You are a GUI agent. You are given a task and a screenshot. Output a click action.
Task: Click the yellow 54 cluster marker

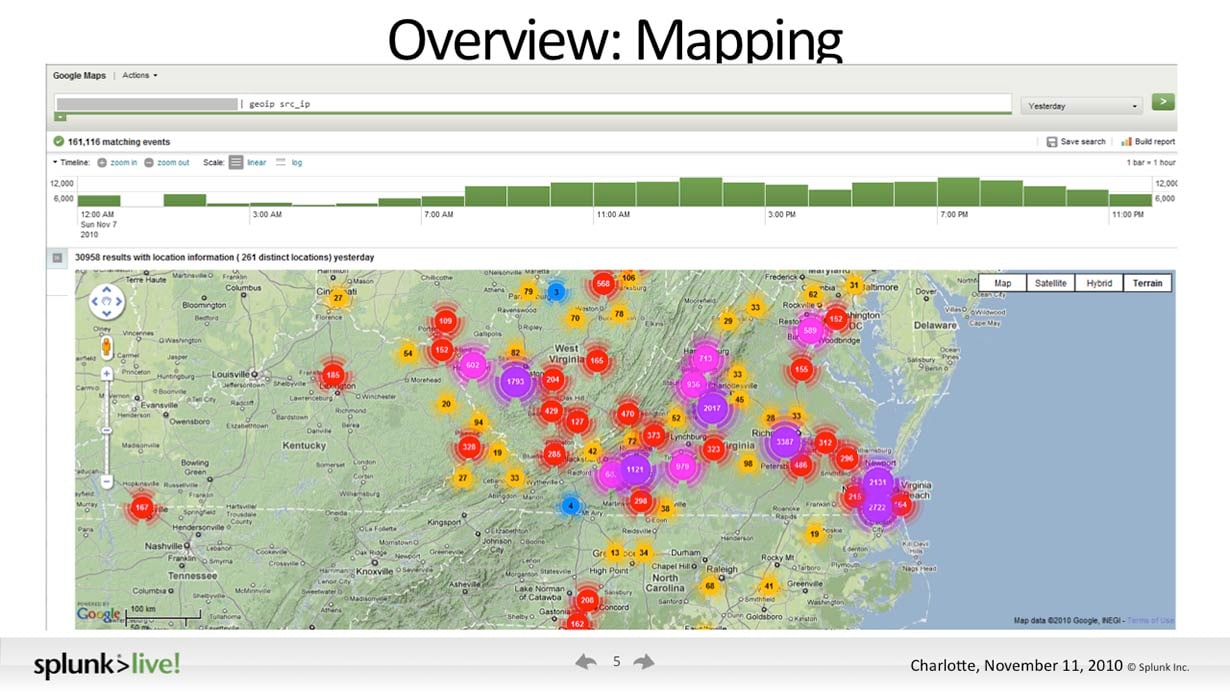click(407, 353)
